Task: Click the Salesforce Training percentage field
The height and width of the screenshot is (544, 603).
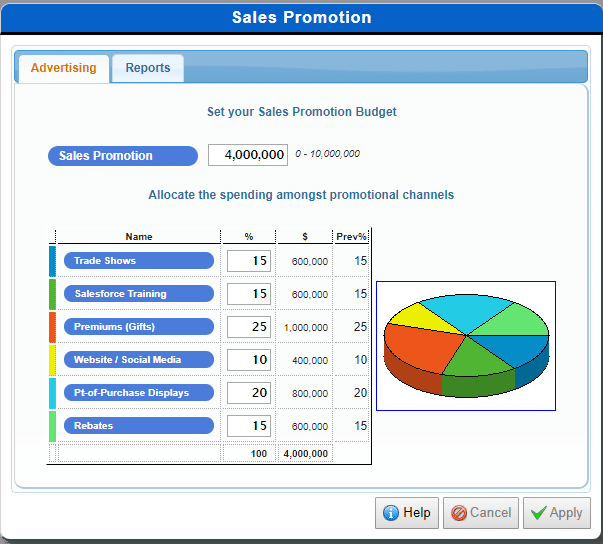Action: pyautogui.click(x=249, y=294)
